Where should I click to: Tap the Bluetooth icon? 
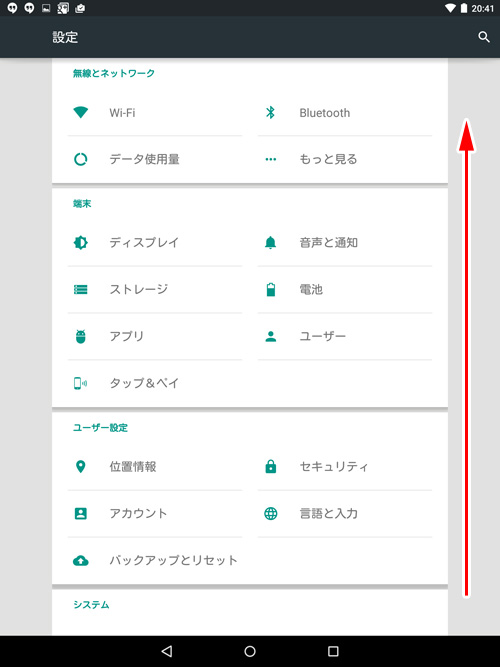click(x=270, y=113)
